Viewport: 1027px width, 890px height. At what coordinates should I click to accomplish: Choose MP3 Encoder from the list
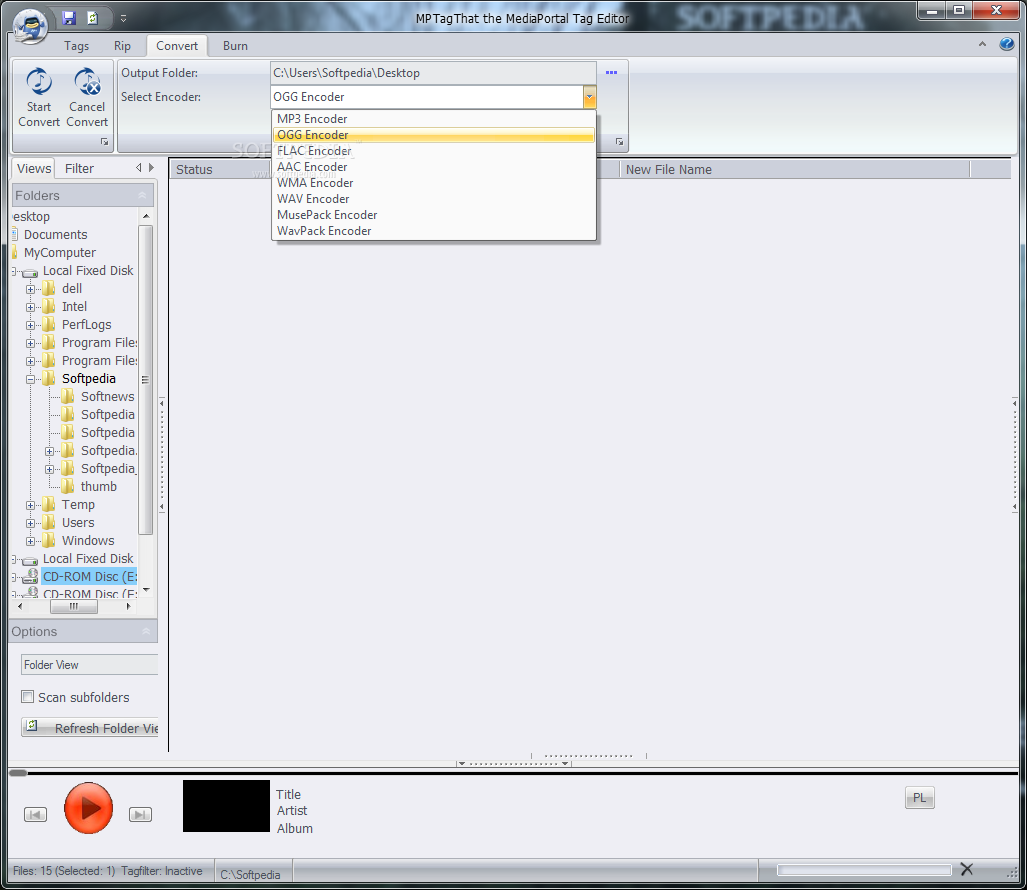tap(434, 119)
